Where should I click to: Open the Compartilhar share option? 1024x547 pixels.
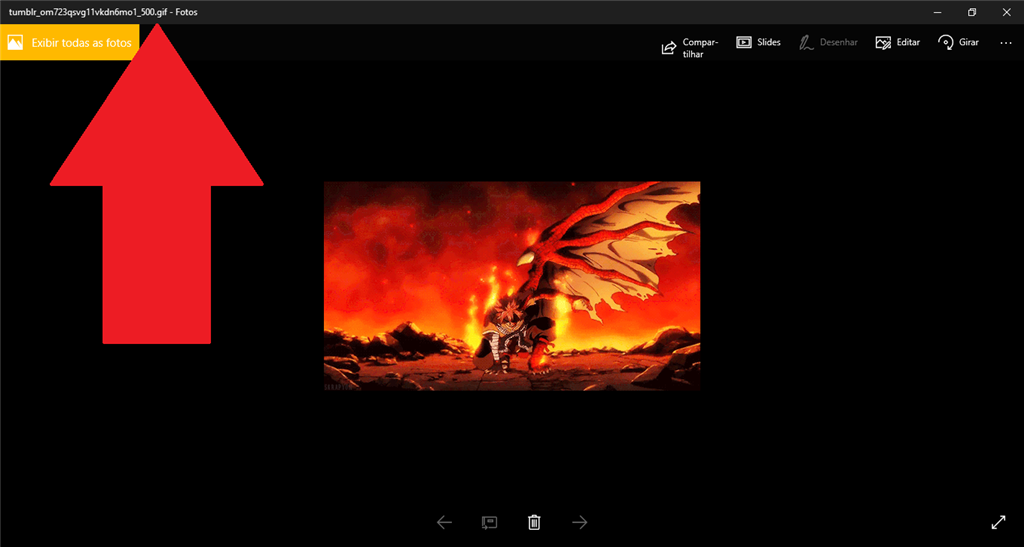point(690,48)
